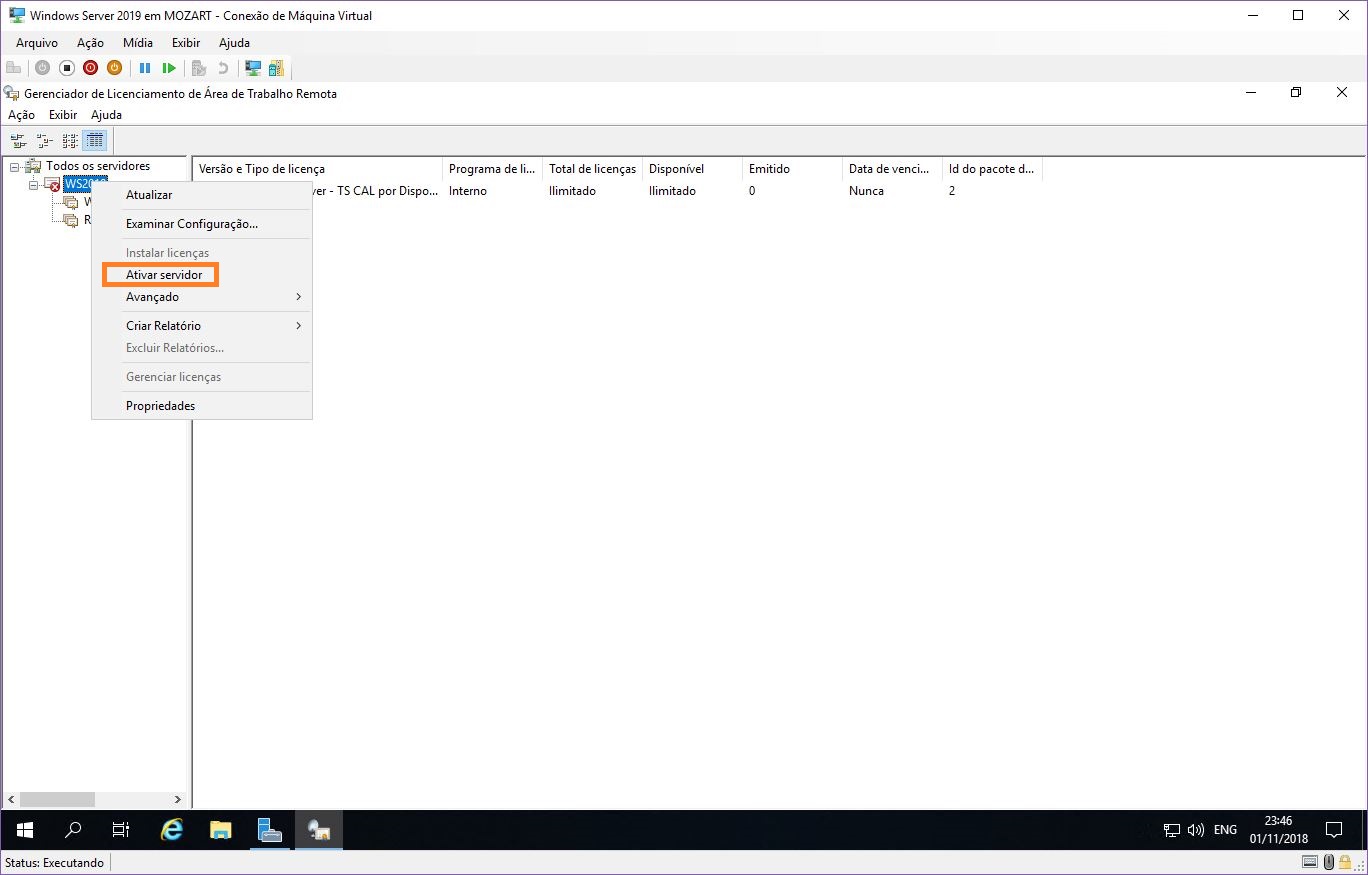Open the Windows Start menu
Image resolution: width=1368 pixels, height=875 pixels.
[x=25, y=829]
